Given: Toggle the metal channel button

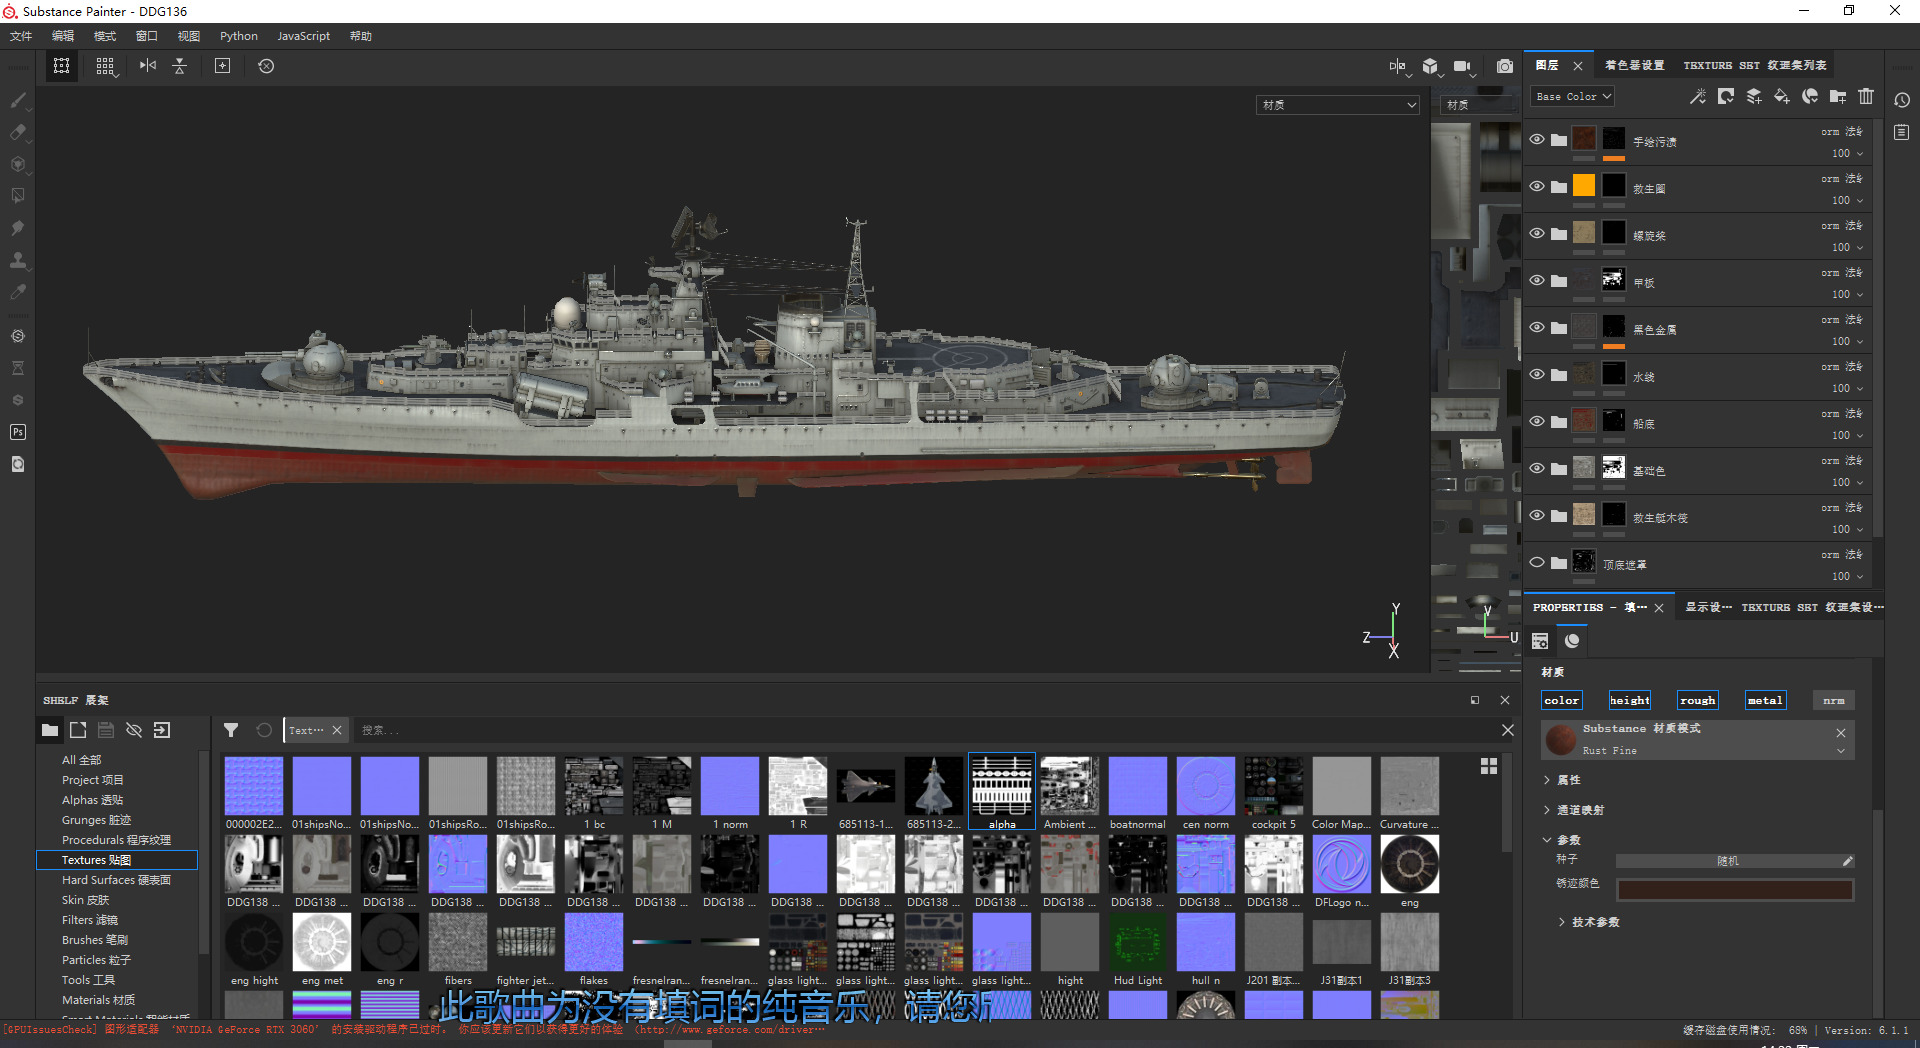Looking at the screenshot, I should 1765,700.
